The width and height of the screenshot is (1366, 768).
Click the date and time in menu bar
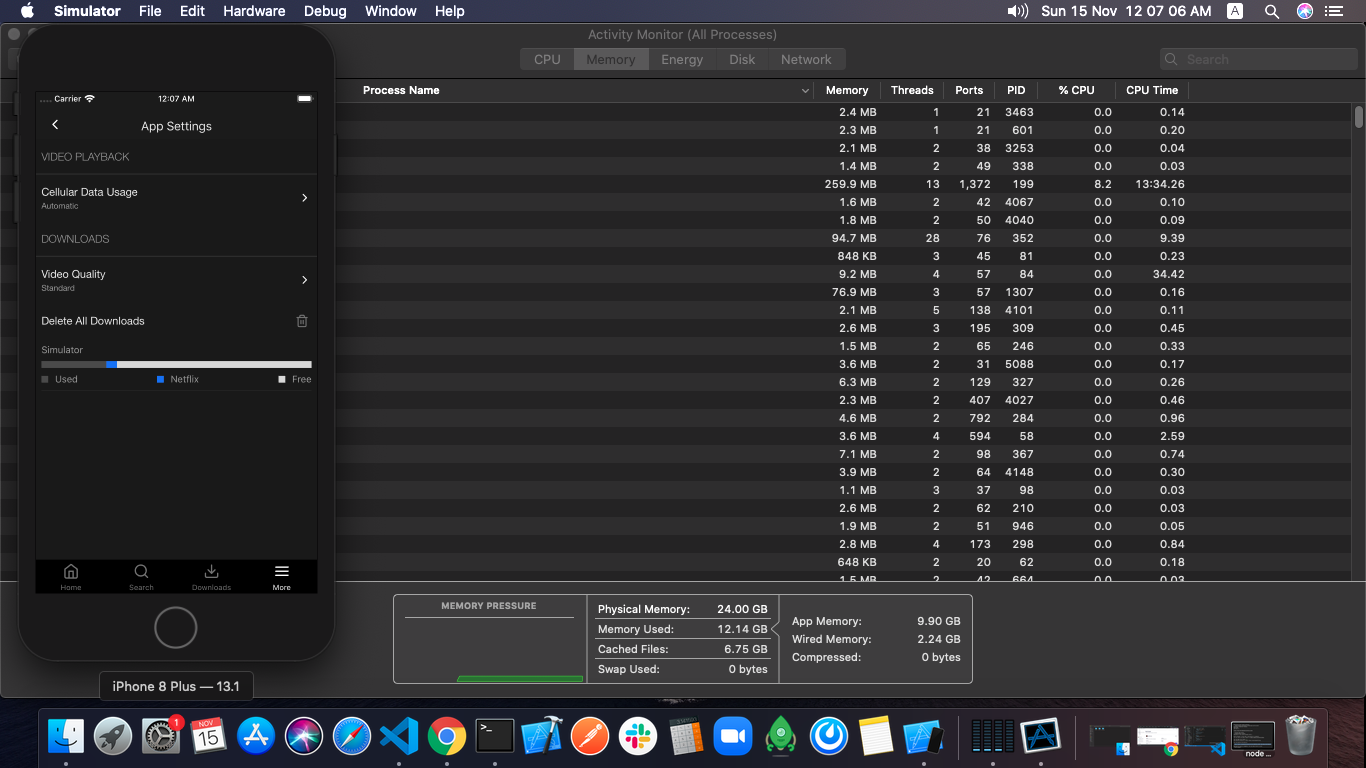(x=1125, y=11)
